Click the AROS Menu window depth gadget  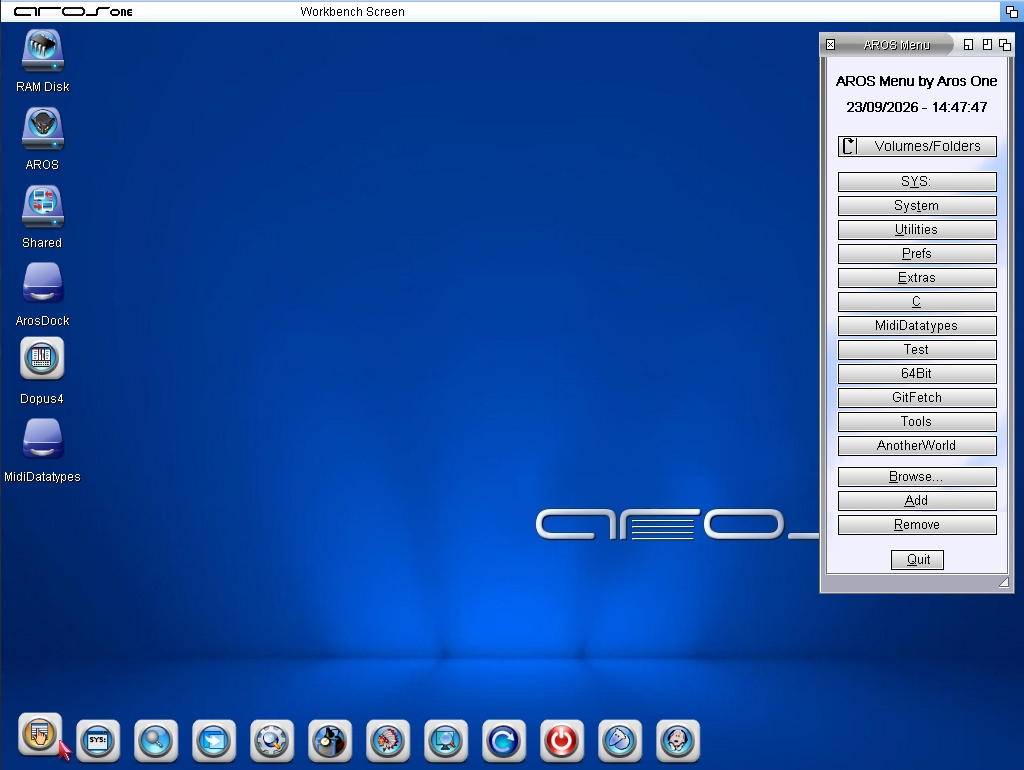click(1005, 44)
